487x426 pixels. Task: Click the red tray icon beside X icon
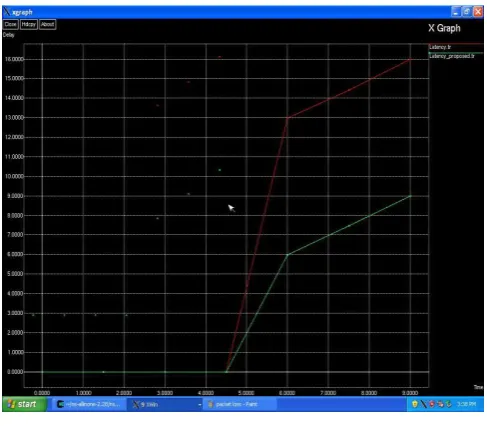[x=432, y=404]
